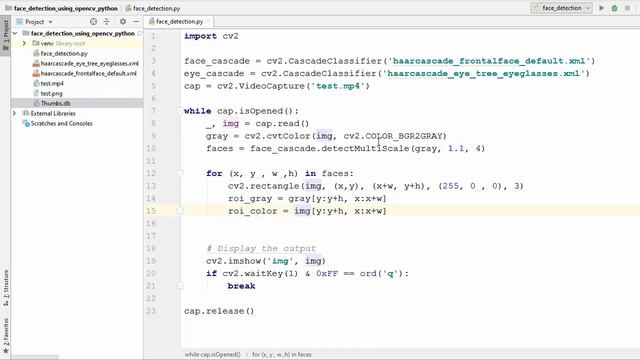The image size is (640, 360).
Task: Open the face_detection run configuration dropdown
Action: (562, 8)
